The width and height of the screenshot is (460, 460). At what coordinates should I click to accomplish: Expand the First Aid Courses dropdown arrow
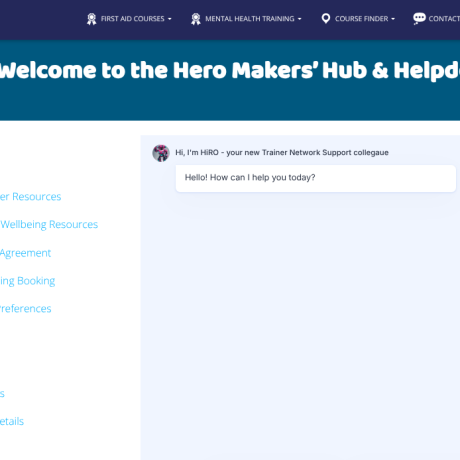(170, 19)
